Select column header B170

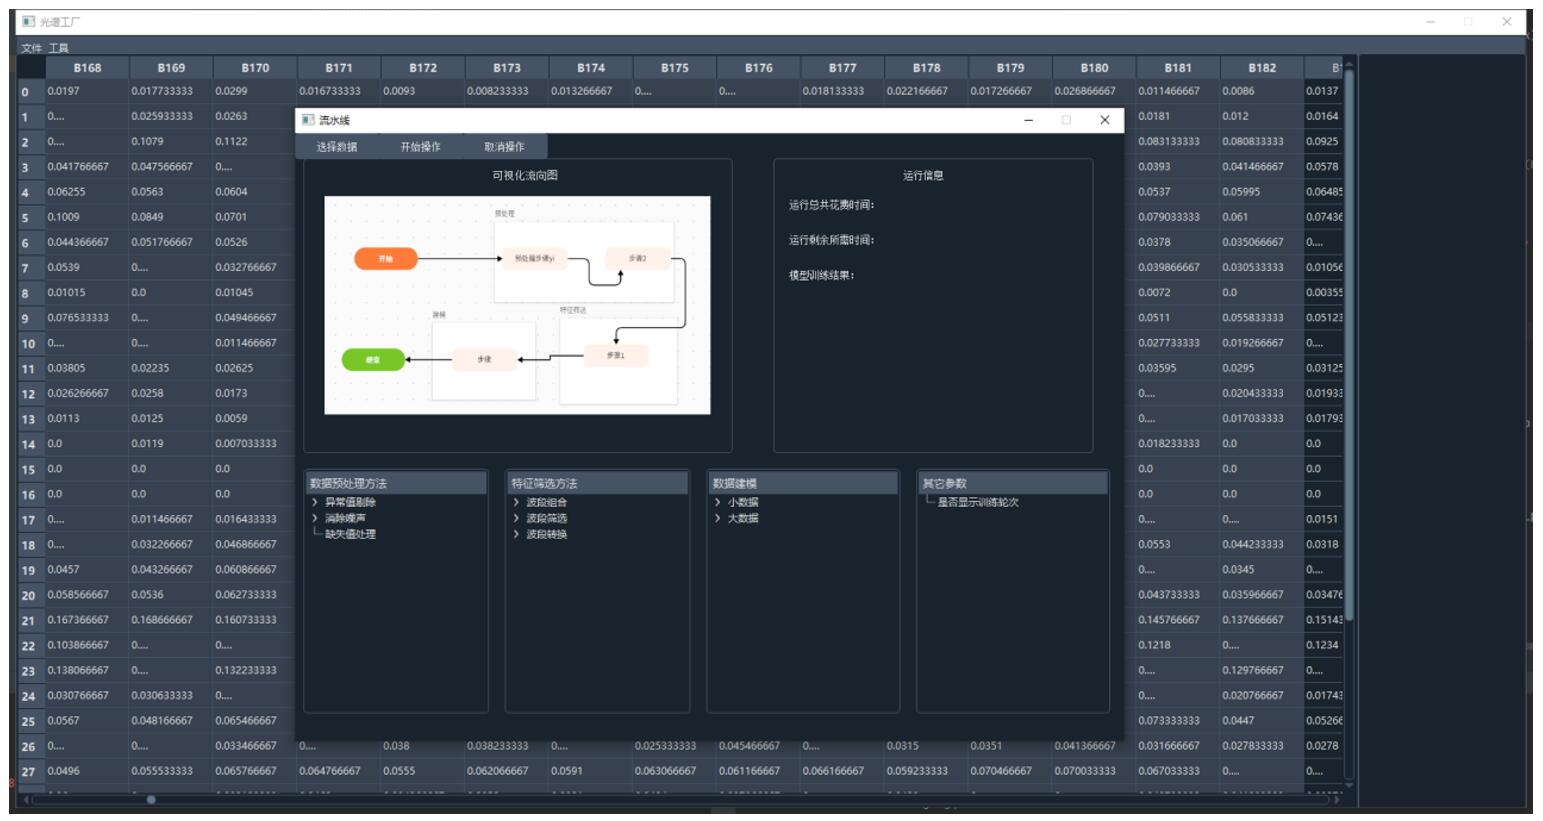(x=255, y=68)
